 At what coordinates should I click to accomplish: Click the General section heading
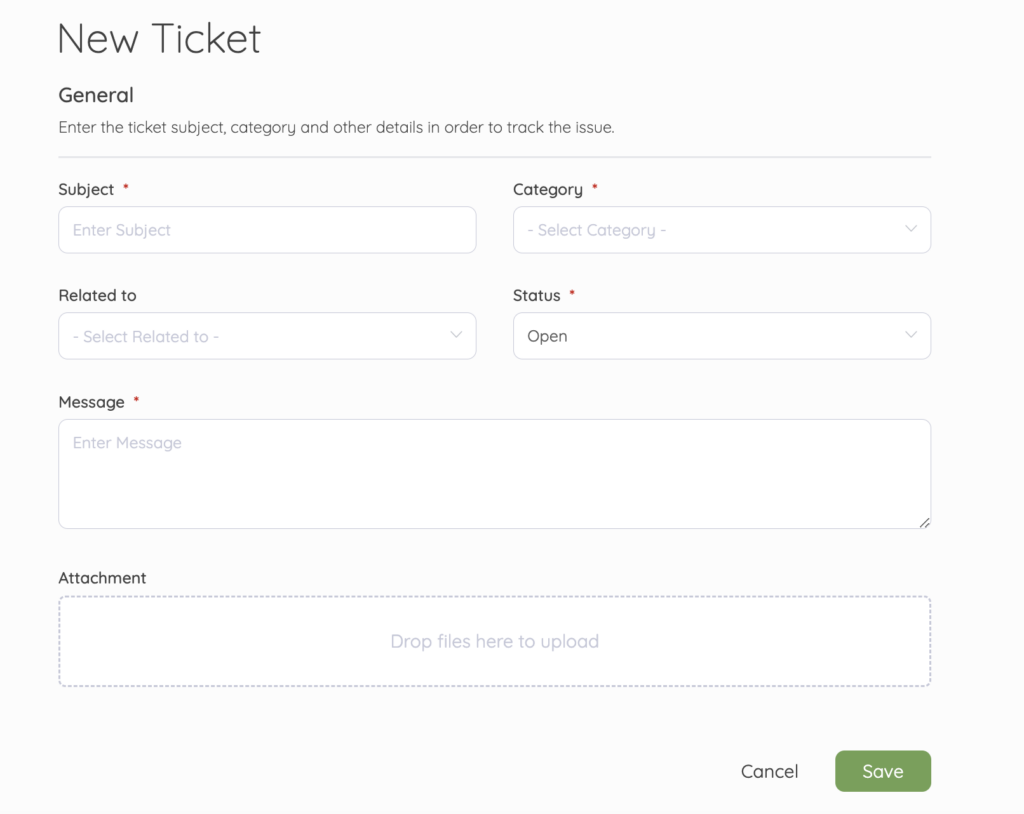click(x=96, y=95)
